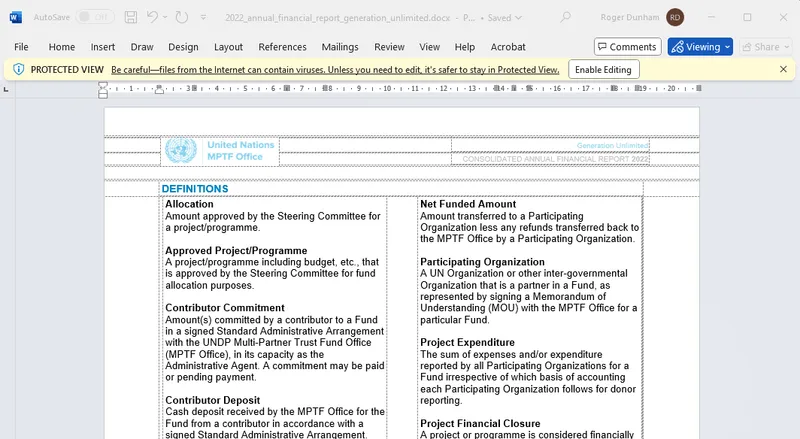Click the Project Expenditure heading

(467, 343)
